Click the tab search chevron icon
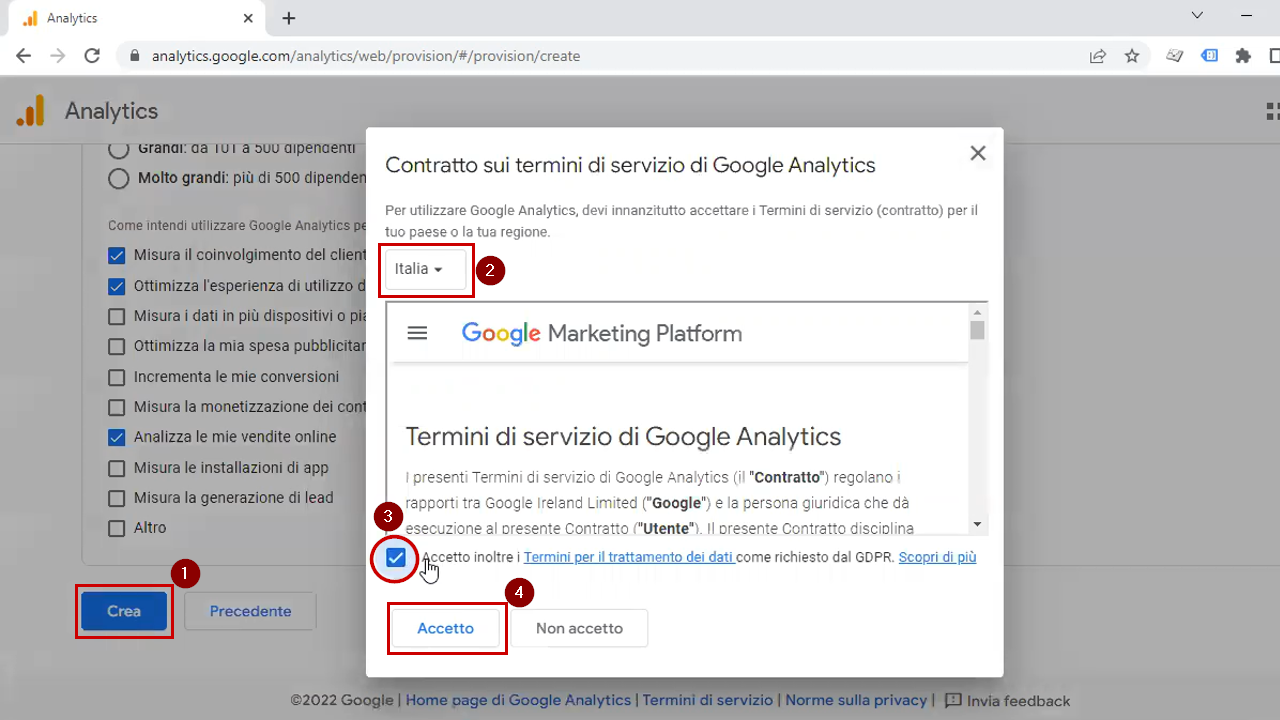Image resolution: width=1280 pixels, height=720 pixels. pos(1198,15)
